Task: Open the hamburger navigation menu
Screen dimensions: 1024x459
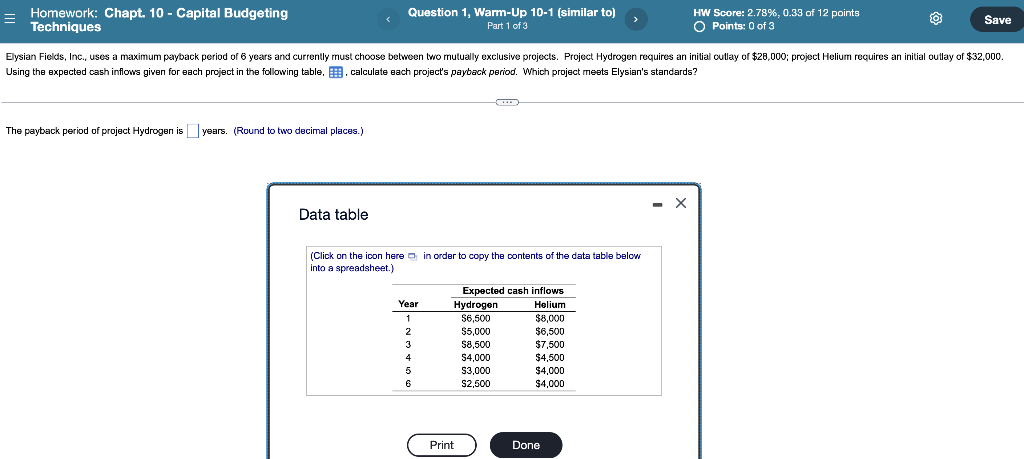Action: [9, 20]
